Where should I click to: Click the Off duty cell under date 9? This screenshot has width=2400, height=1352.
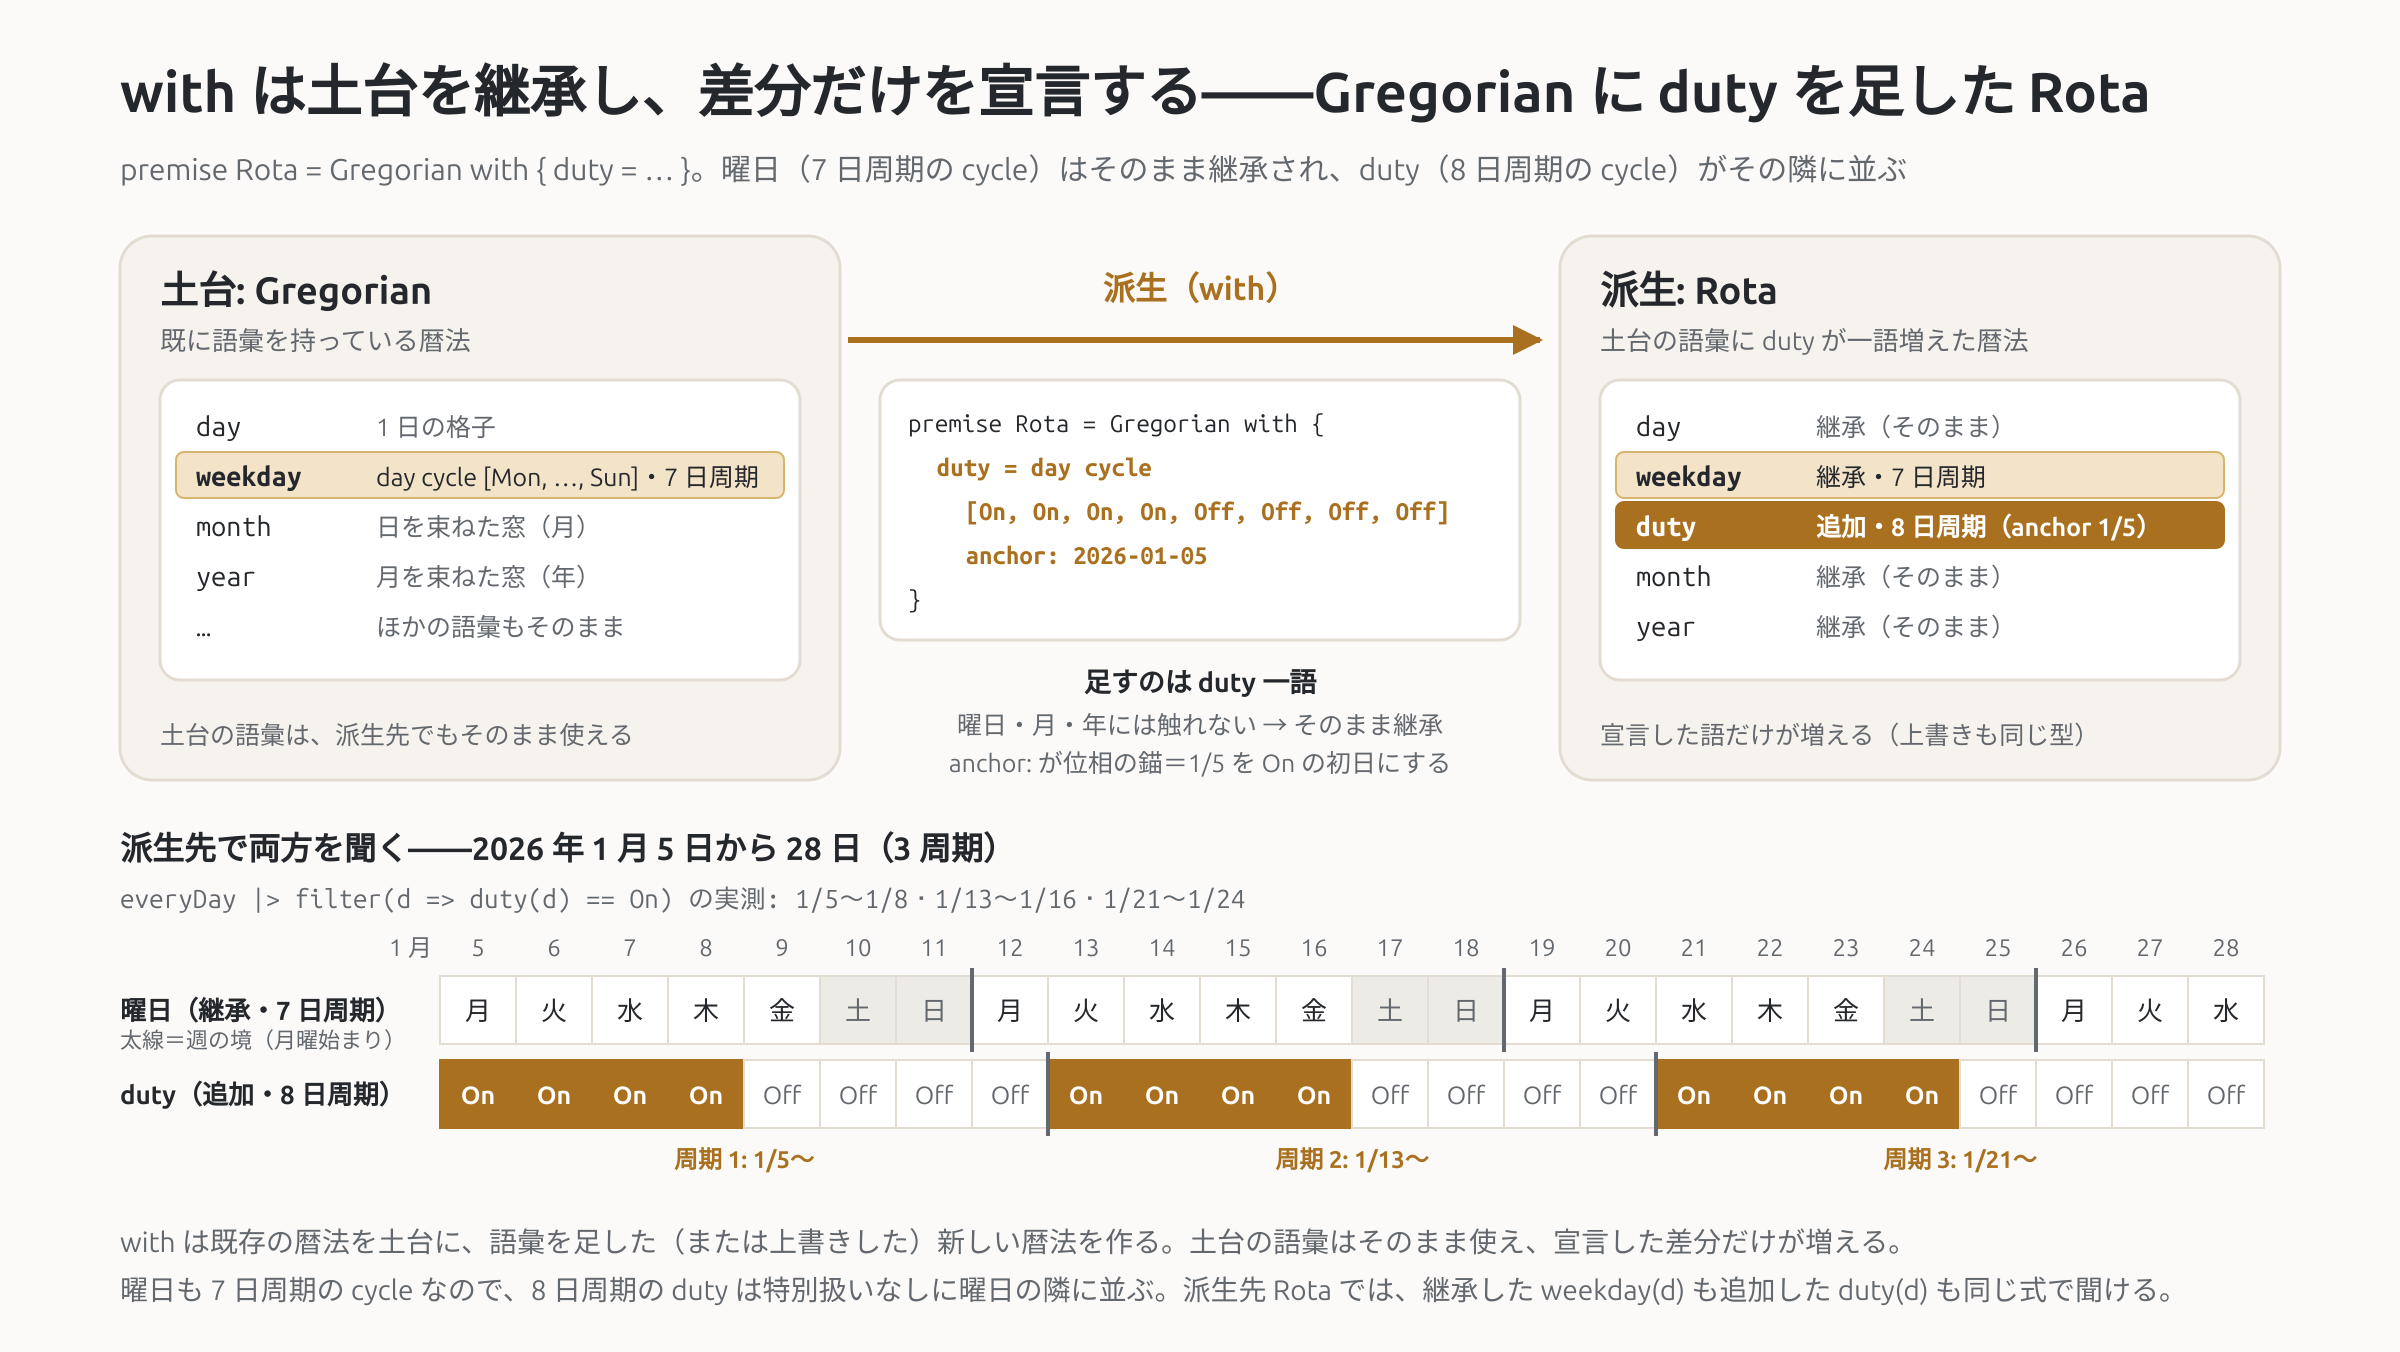click(782, 1095)
